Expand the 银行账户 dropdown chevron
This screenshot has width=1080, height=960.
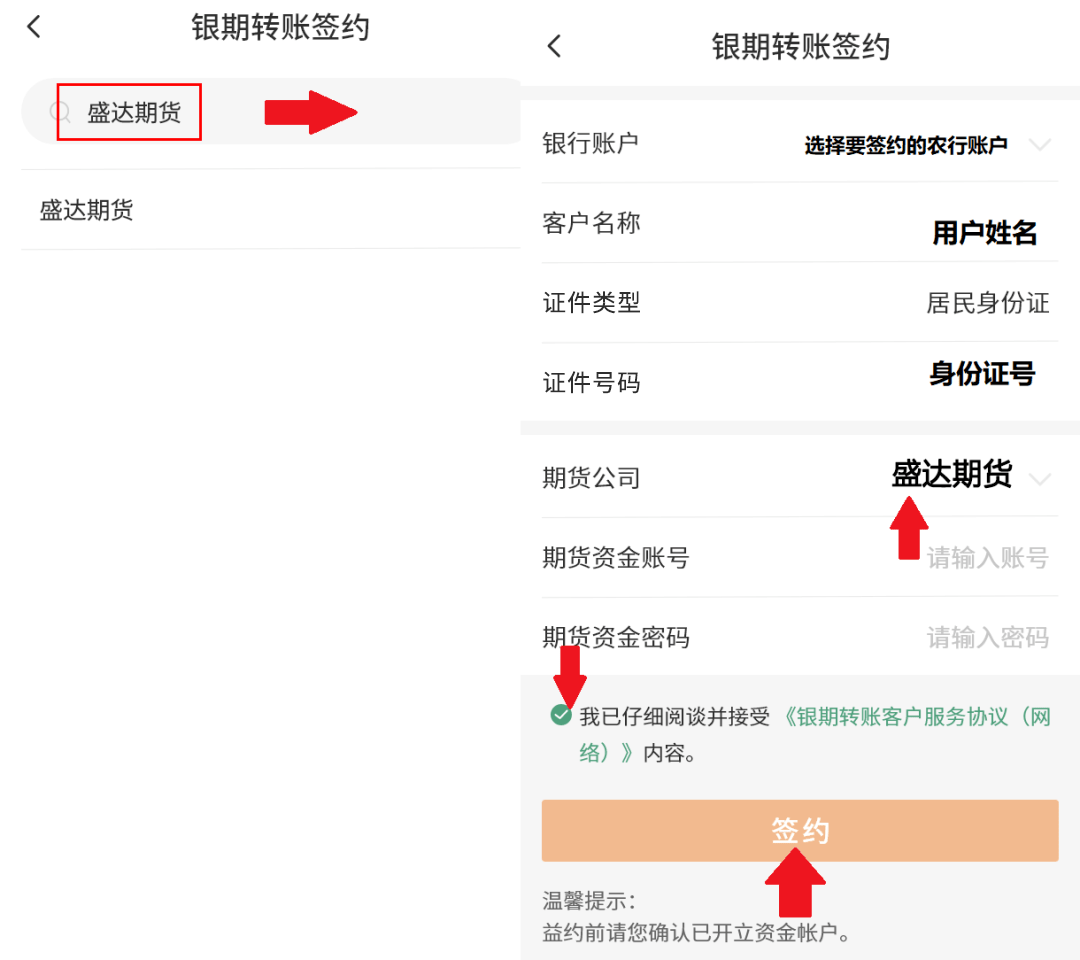click(1040, 145)
